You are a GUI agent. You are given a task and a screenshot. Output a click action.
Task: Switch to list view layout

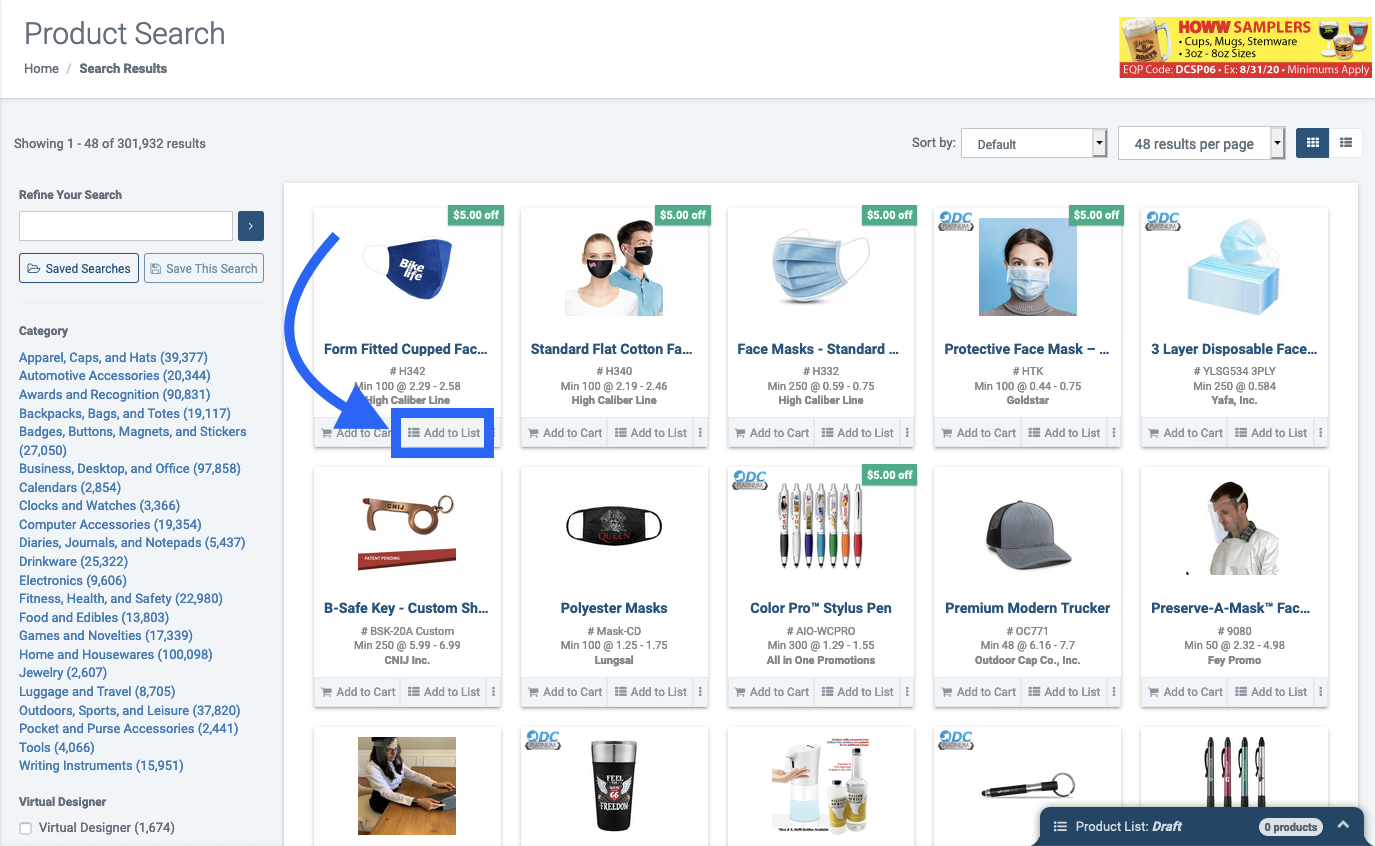[x=1346, y=143]
